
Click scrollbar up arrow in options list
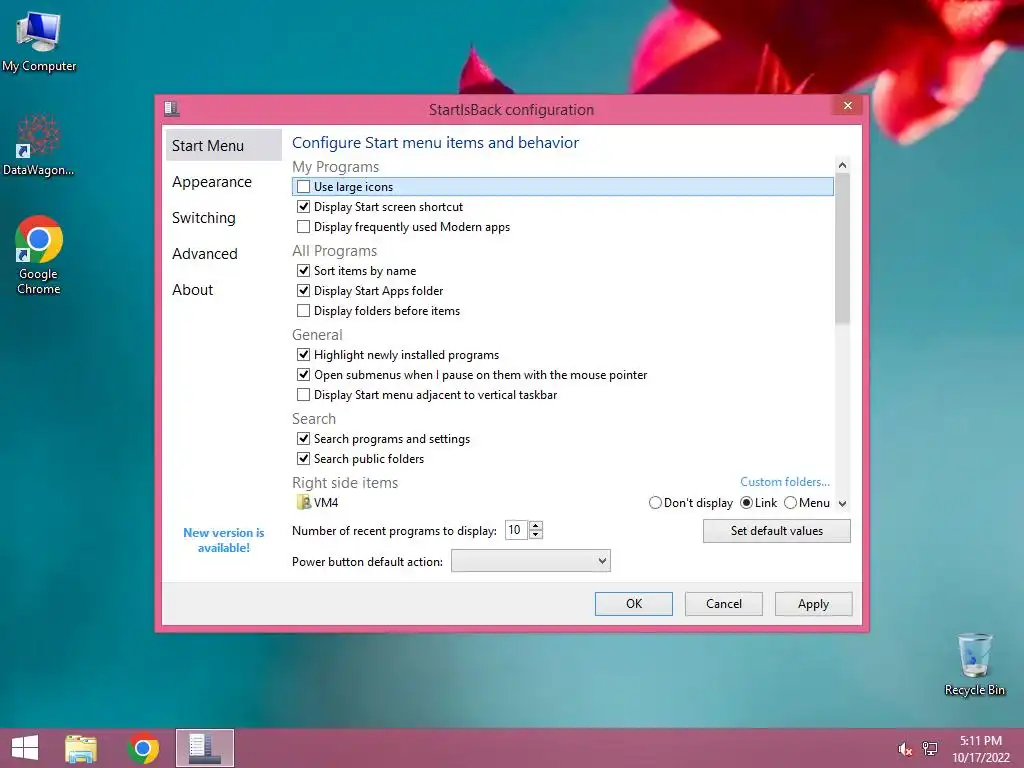842,165
